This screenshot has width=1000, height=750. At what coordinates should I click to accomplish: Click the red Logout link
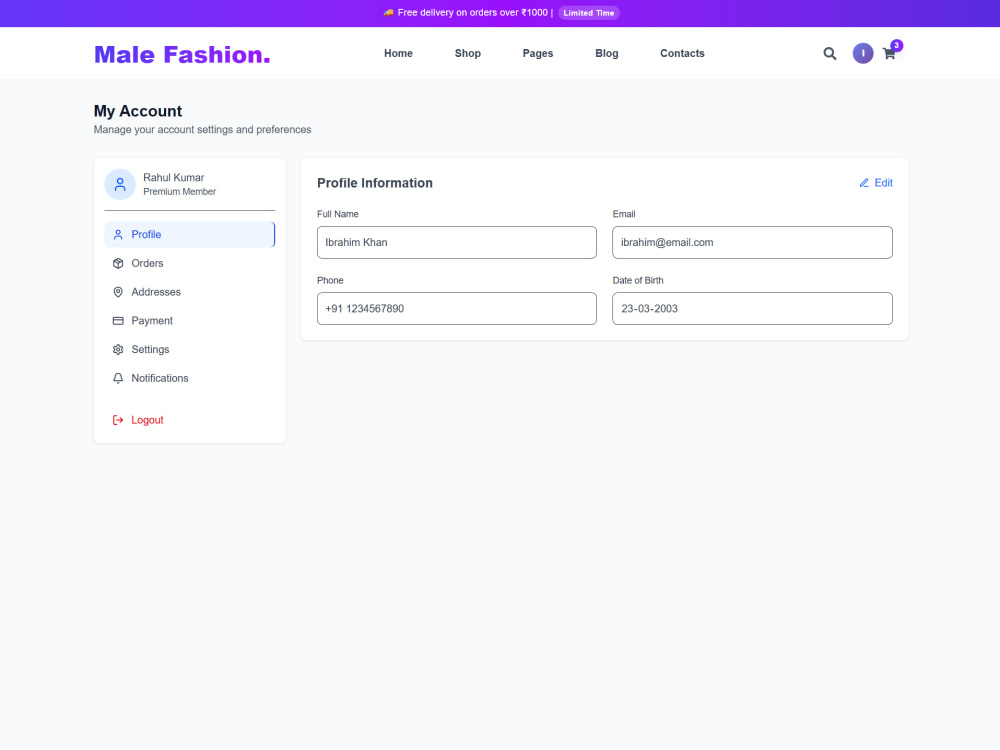pyautogui.click(x=189, y=420)
